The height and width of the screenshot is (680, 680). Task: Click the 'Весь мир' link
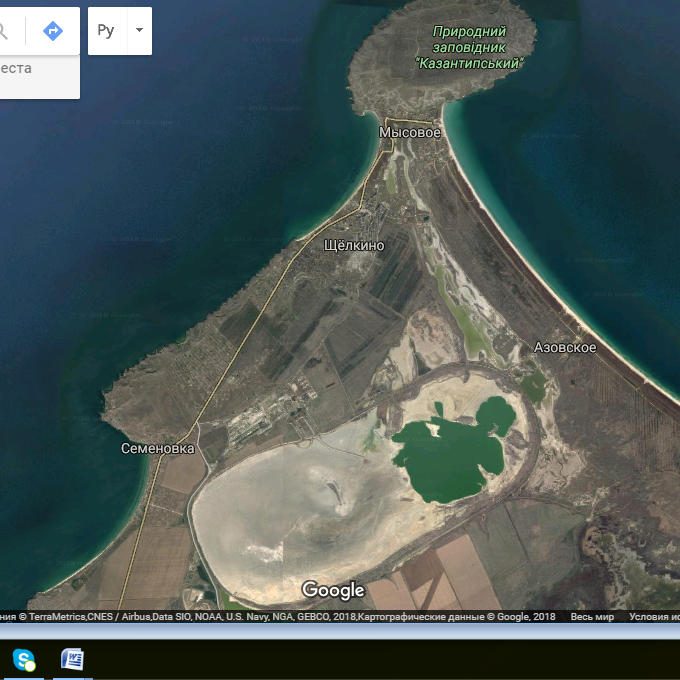(x=592, y=617)
